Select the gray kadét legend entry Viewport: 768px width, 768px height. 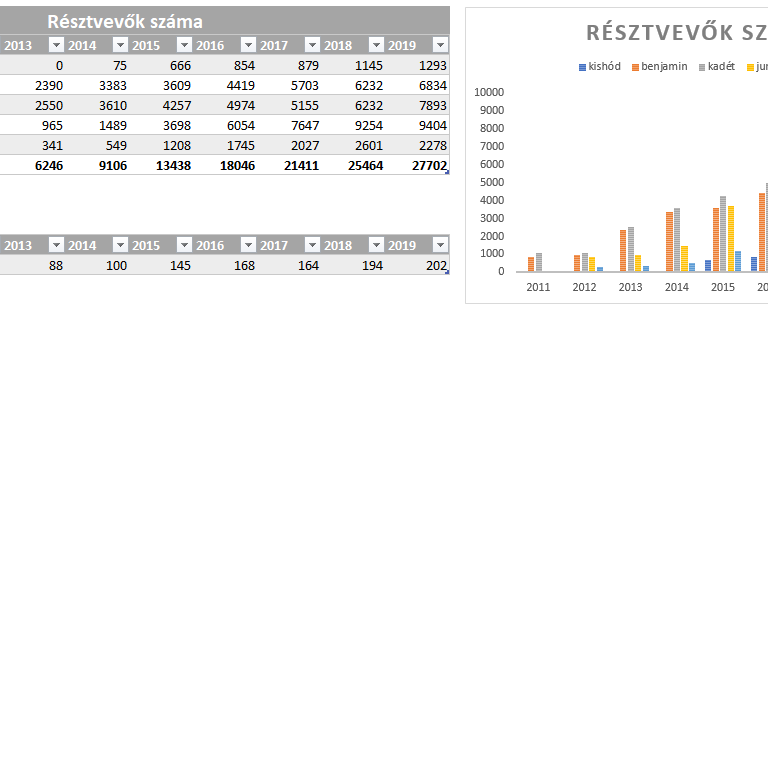click(x=716, y=67)
